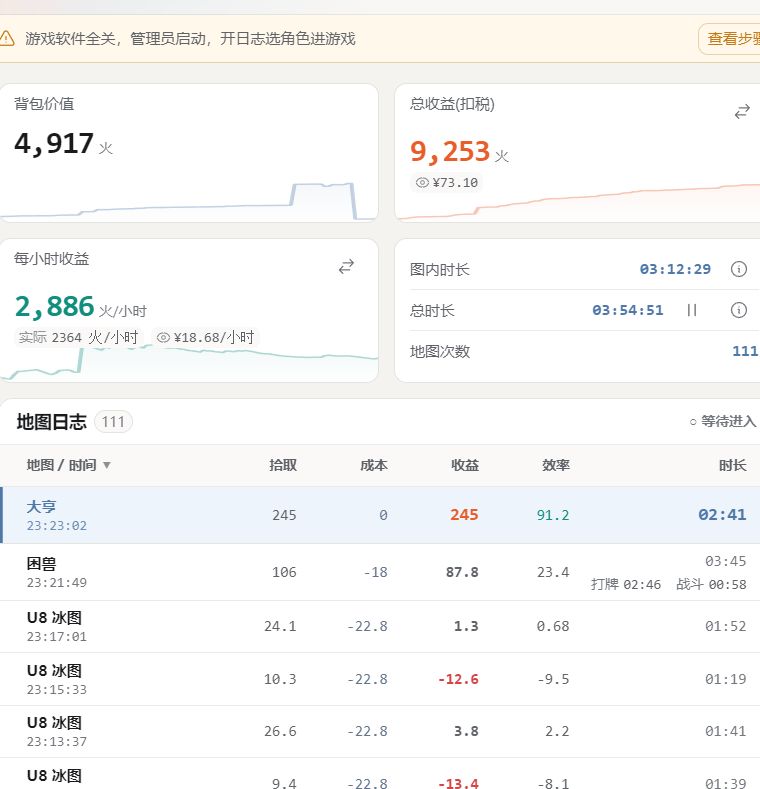Click the 9,253 total income value
The height and width of the screenshot is (789, 760).
[450, 151]
